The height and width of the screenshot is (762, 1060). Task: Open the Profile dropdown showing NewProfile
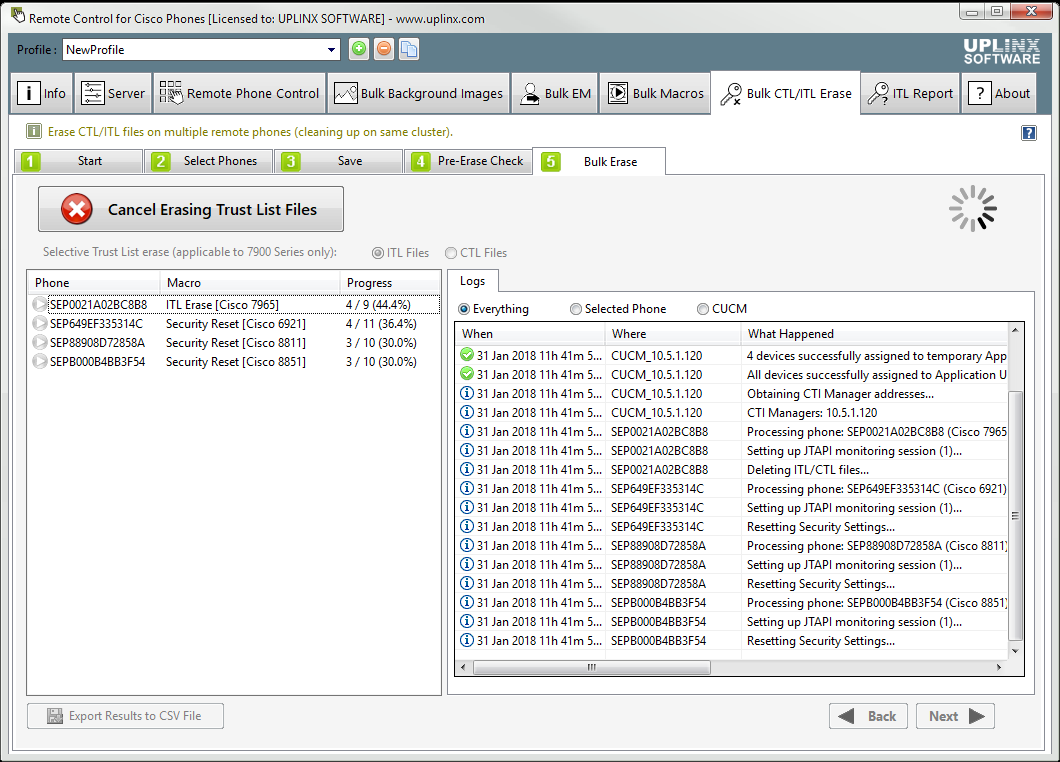click(201, 49)
